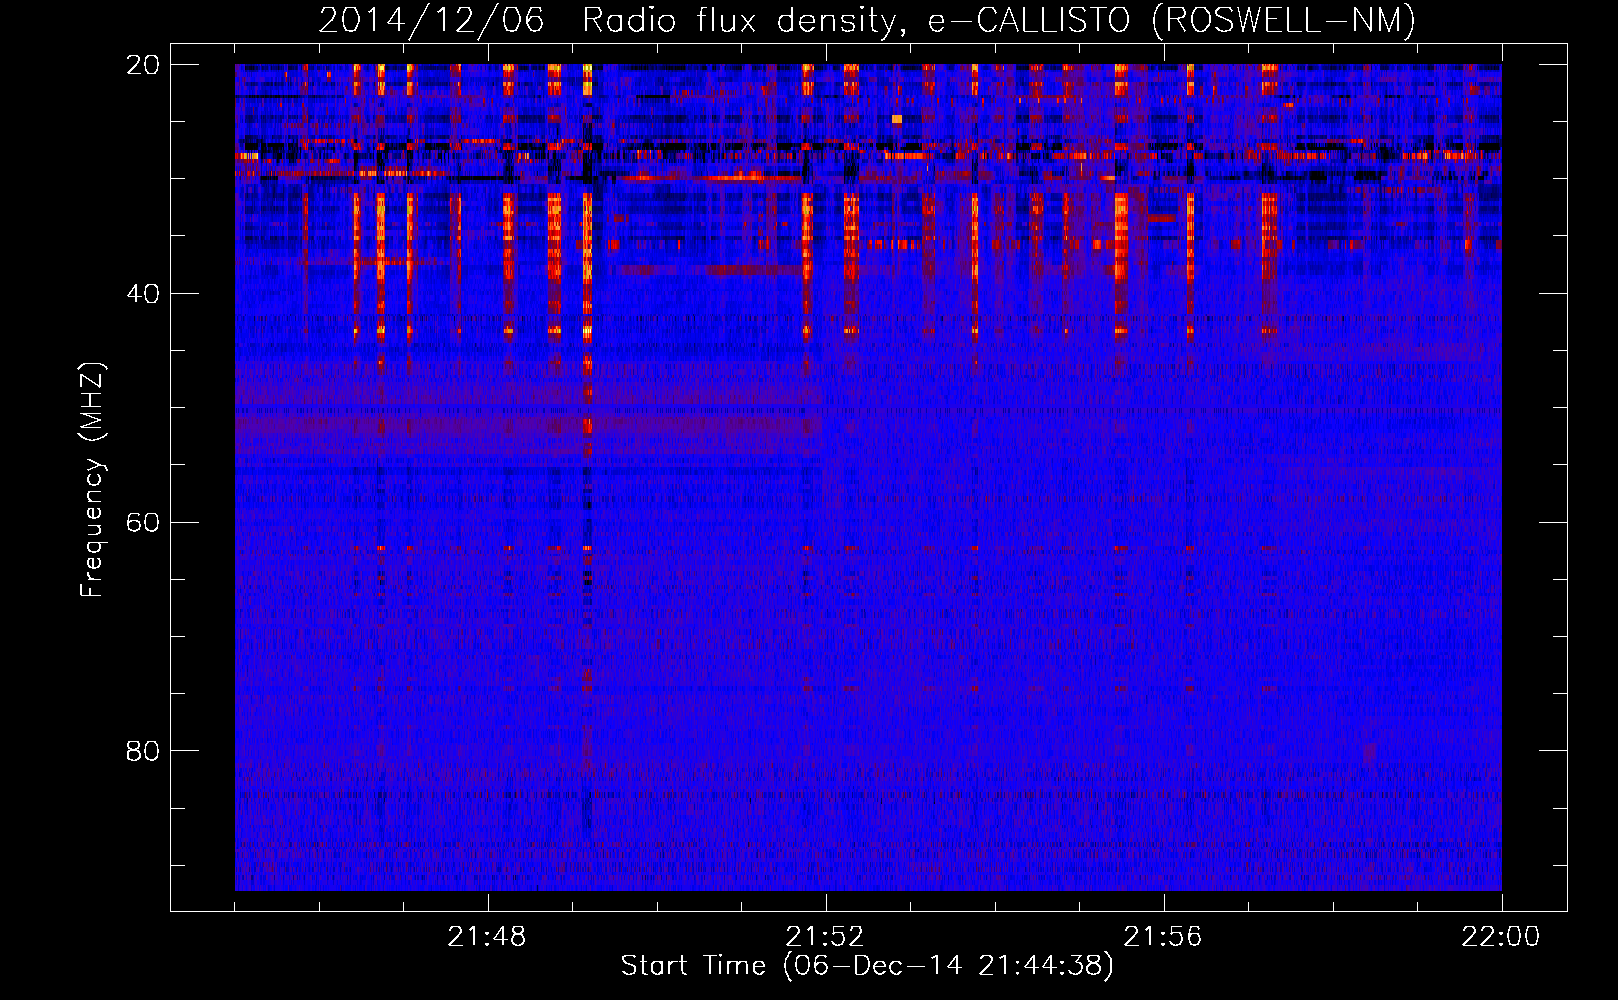The height and width of the screenshot is (1000, 1618).
Task: Click the "21:48" time tick label
Action: [x=487, y=937]
